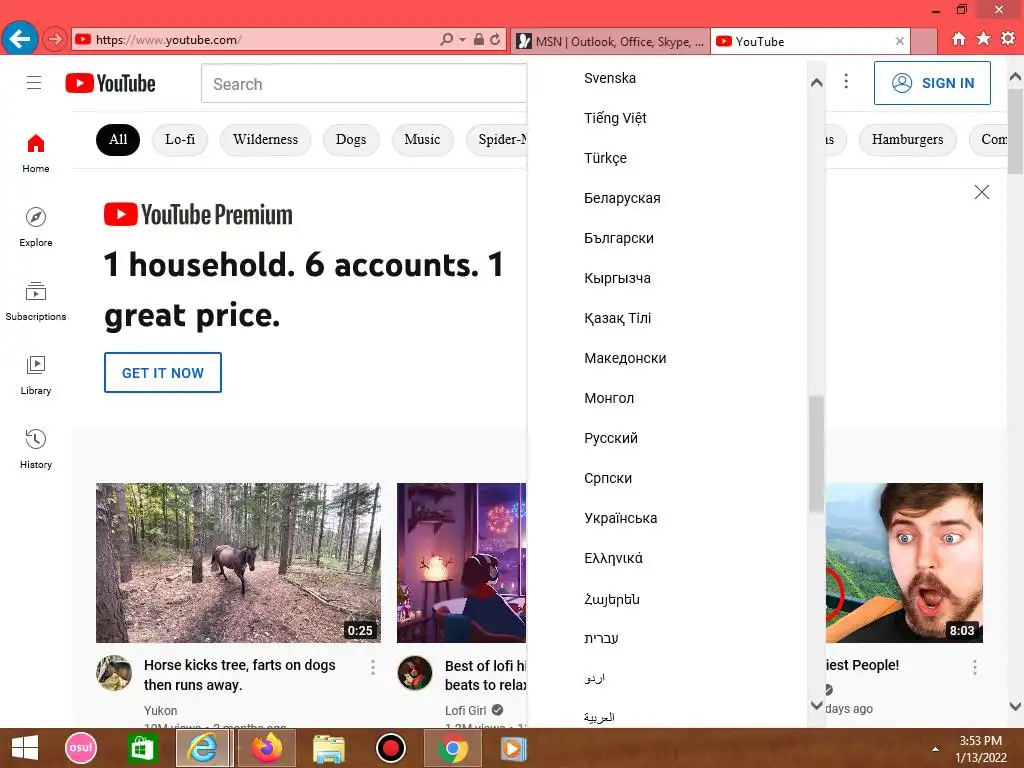Click GET IT NOW Premium button

163,373
